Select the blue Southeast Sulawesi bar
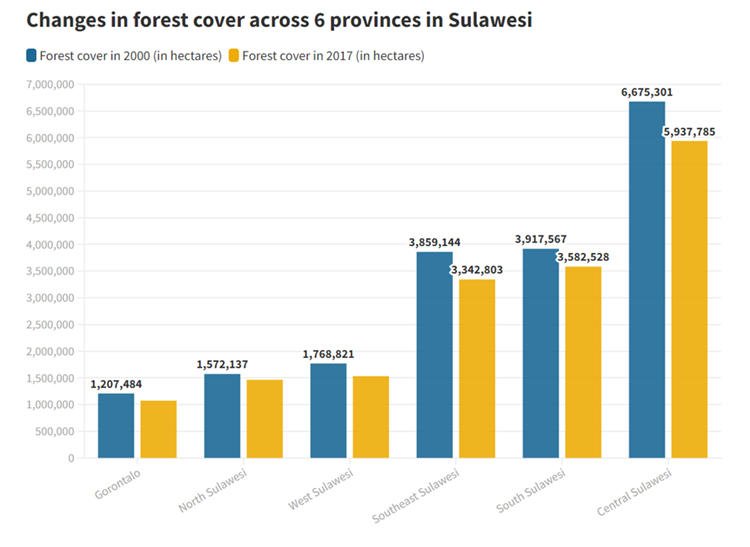This screenshot has height=547, width=750. tap(434, 354)
